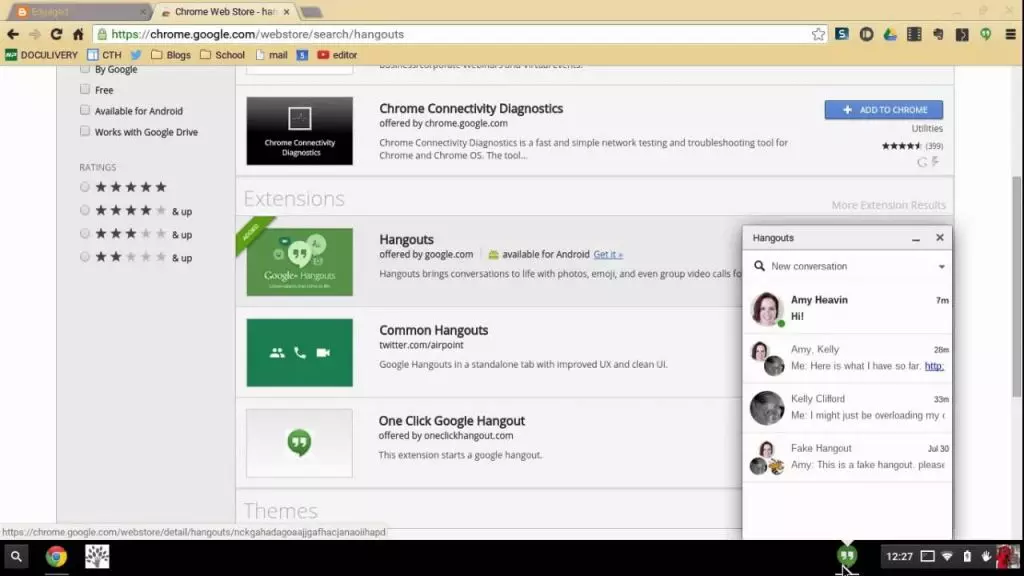Open the Twitter bookmark icon
This screenshot has height=576, width=1024.
tap(136, 55)
